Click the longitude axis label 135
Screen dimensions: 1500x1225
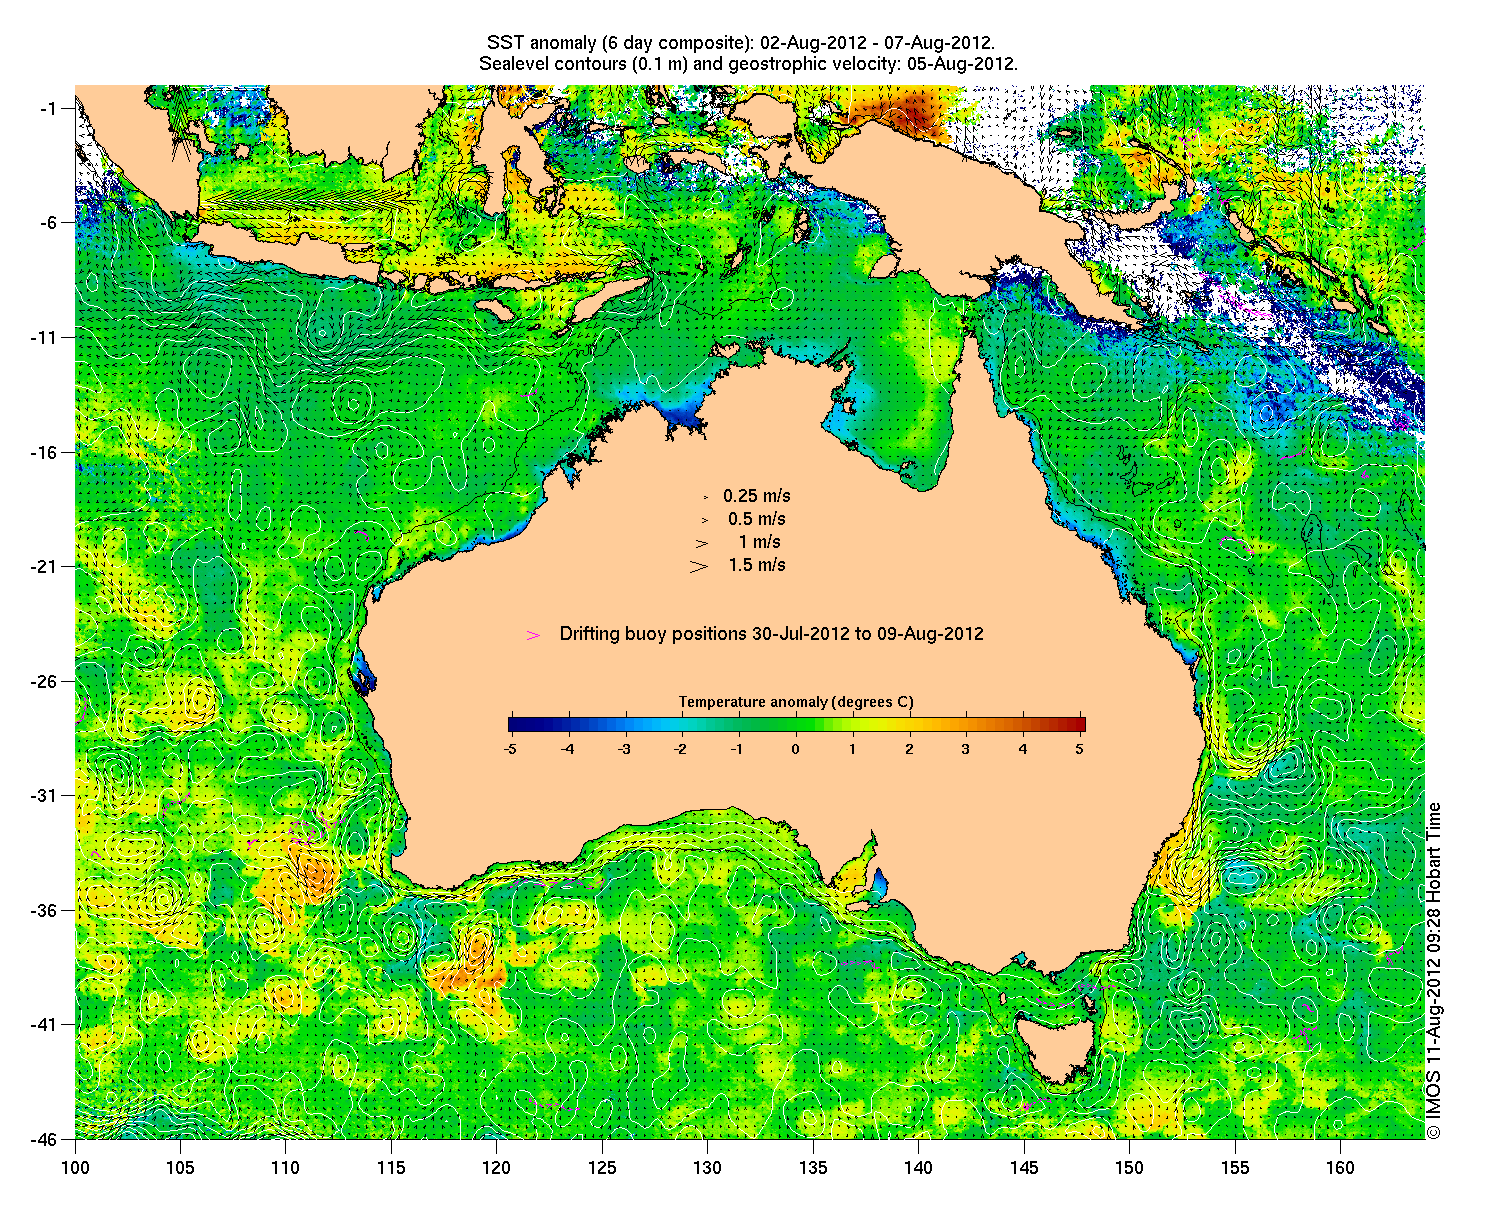pos(813,1167)
